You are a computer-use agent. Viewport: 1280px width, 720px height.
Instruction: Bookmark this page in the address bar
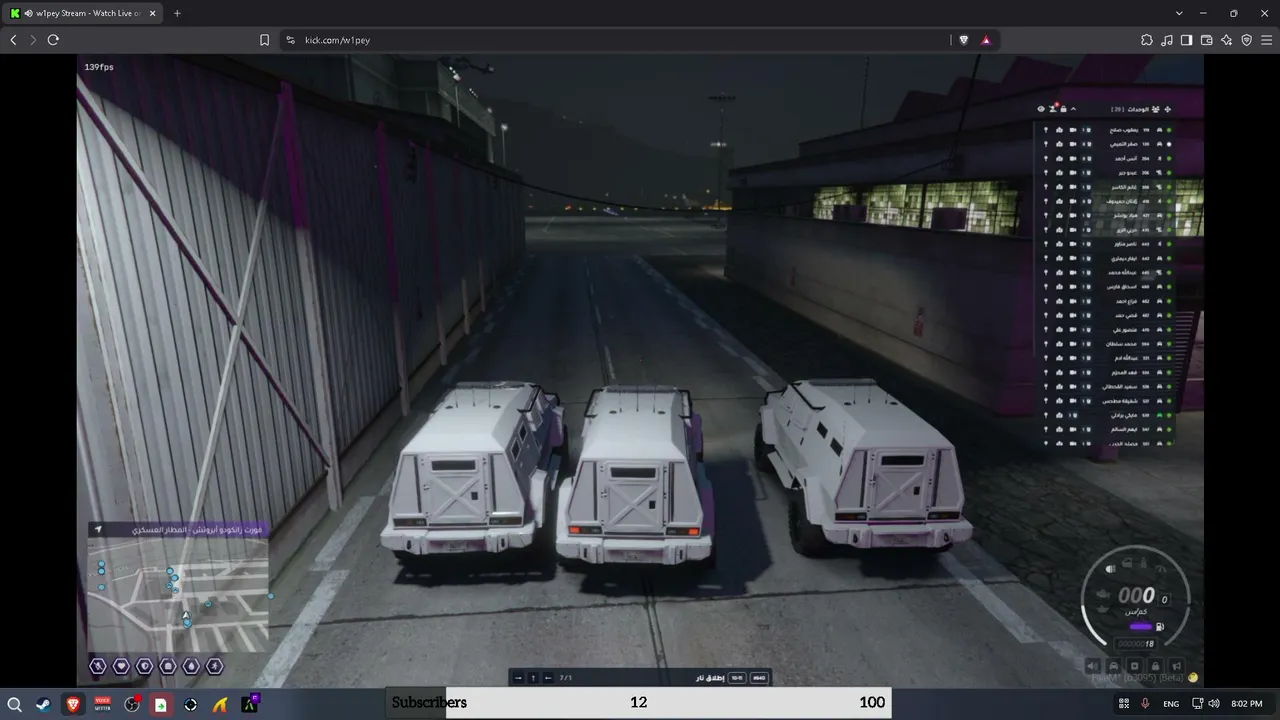tap(264, 40)
